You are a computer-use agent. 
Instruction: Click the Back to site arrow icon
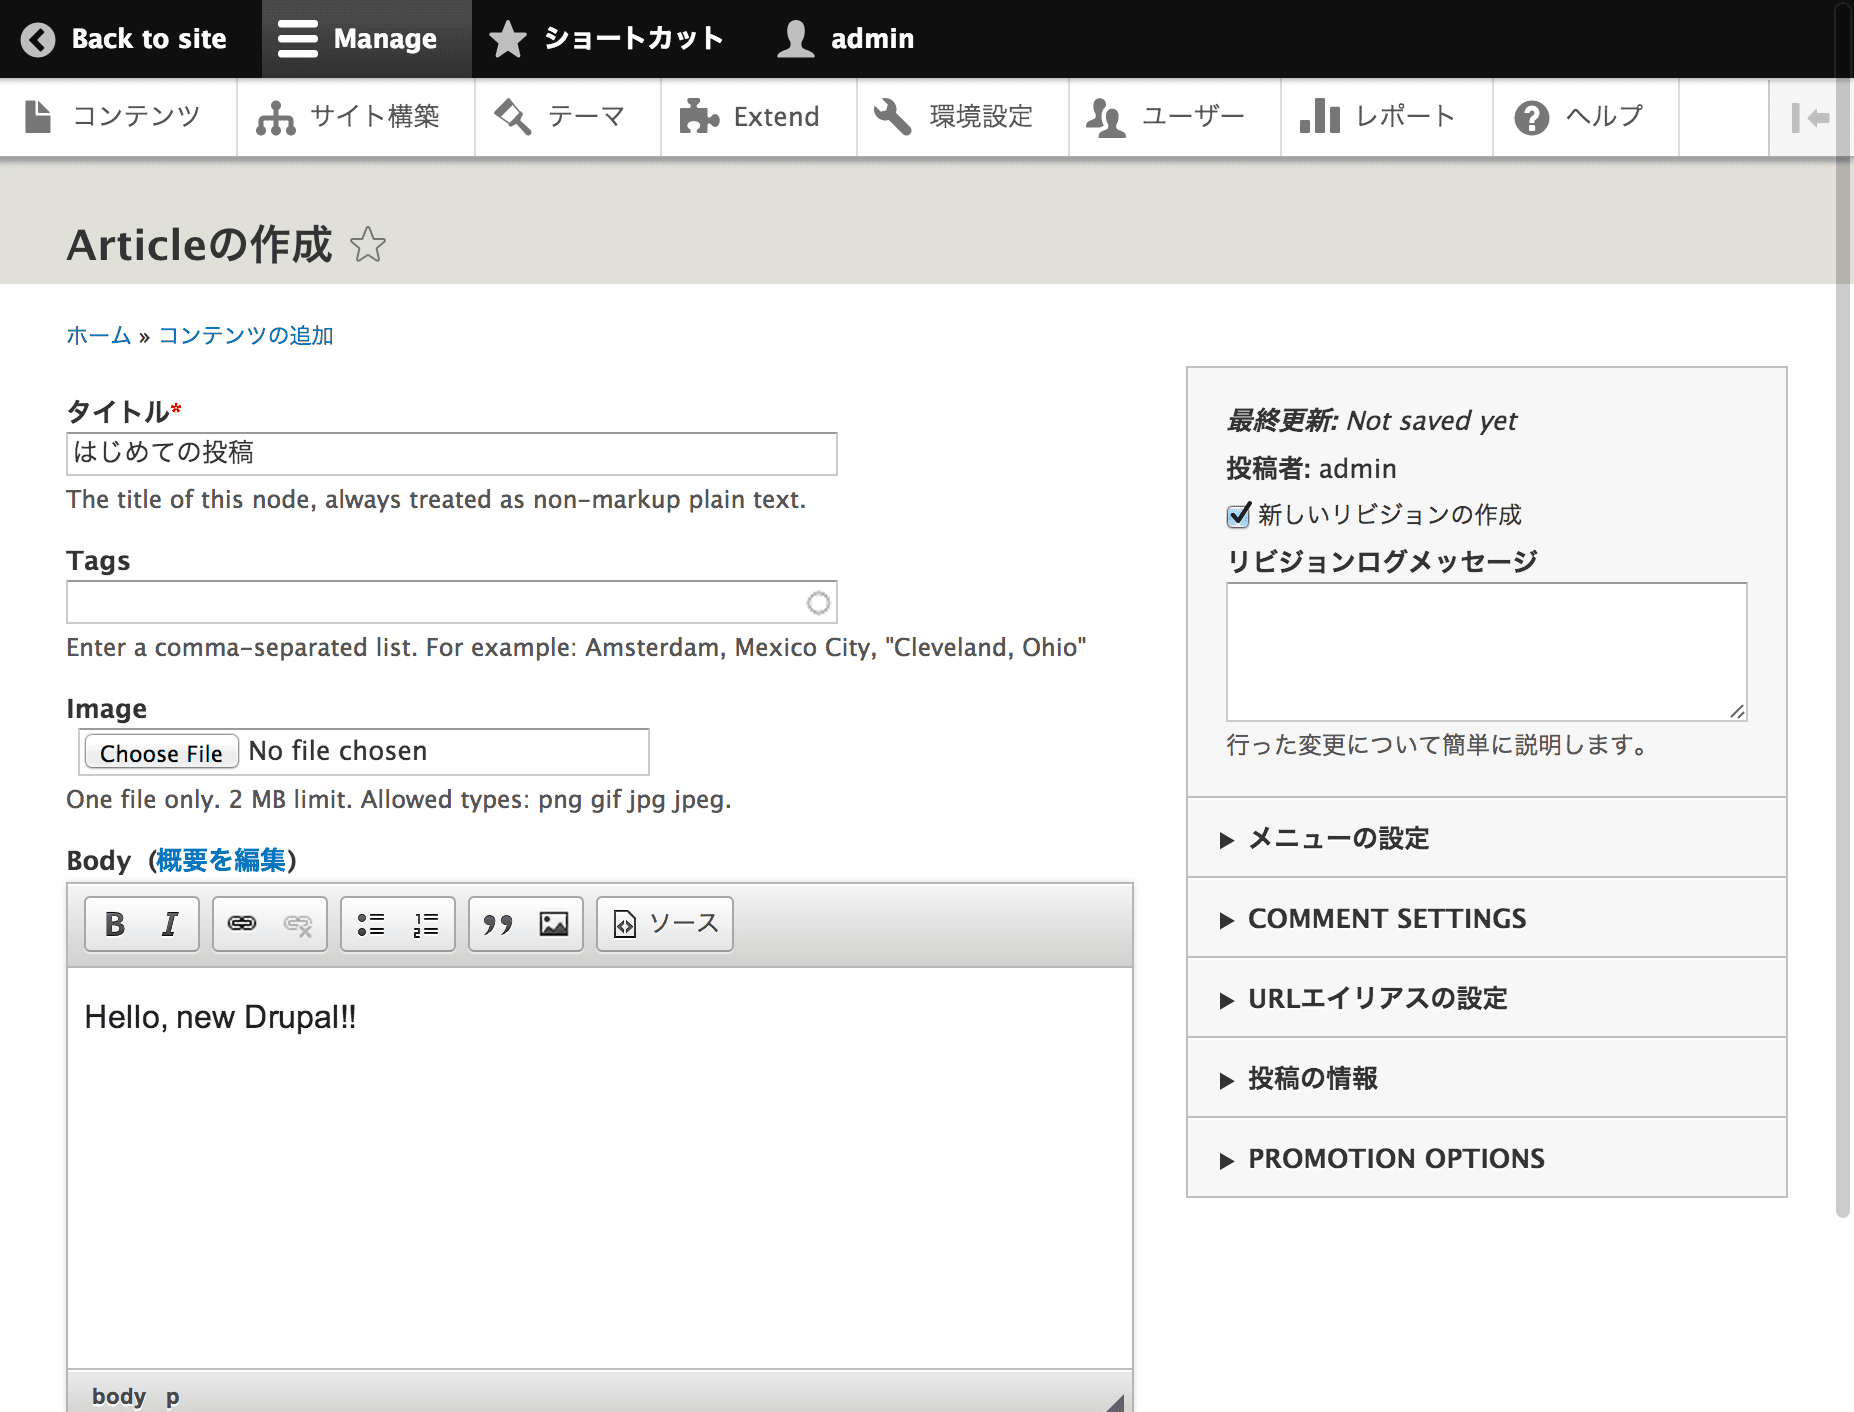(x=38, y=39)
